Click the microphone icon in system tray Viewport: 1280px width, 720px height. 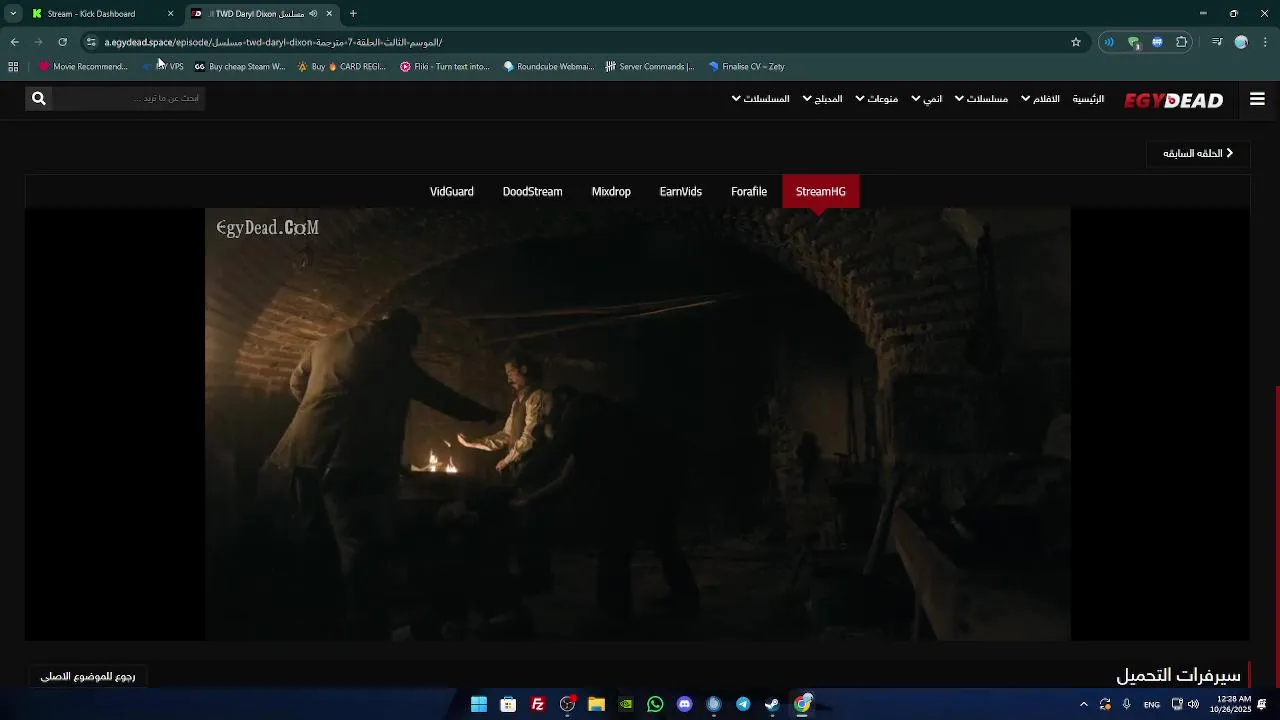[x=1127, y=704]
